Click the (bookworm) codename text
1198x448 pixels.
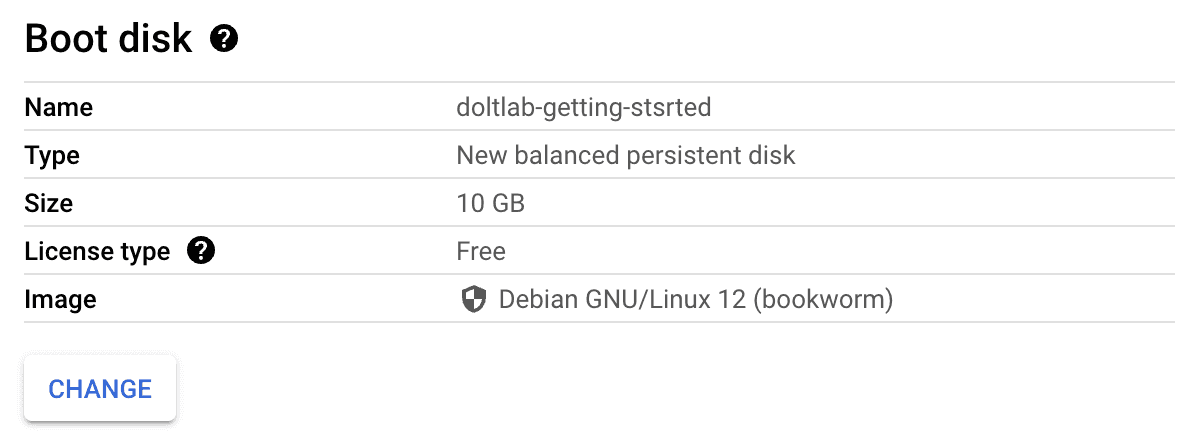[x=823, y=299]
